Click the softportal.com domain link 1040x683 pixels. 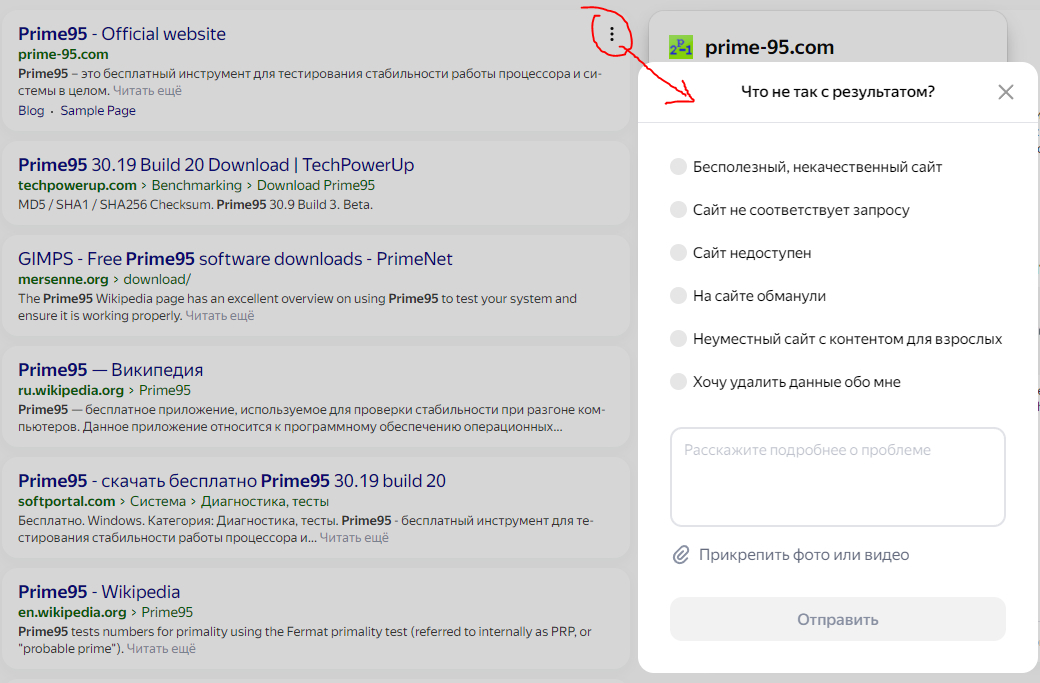[66, 501]
